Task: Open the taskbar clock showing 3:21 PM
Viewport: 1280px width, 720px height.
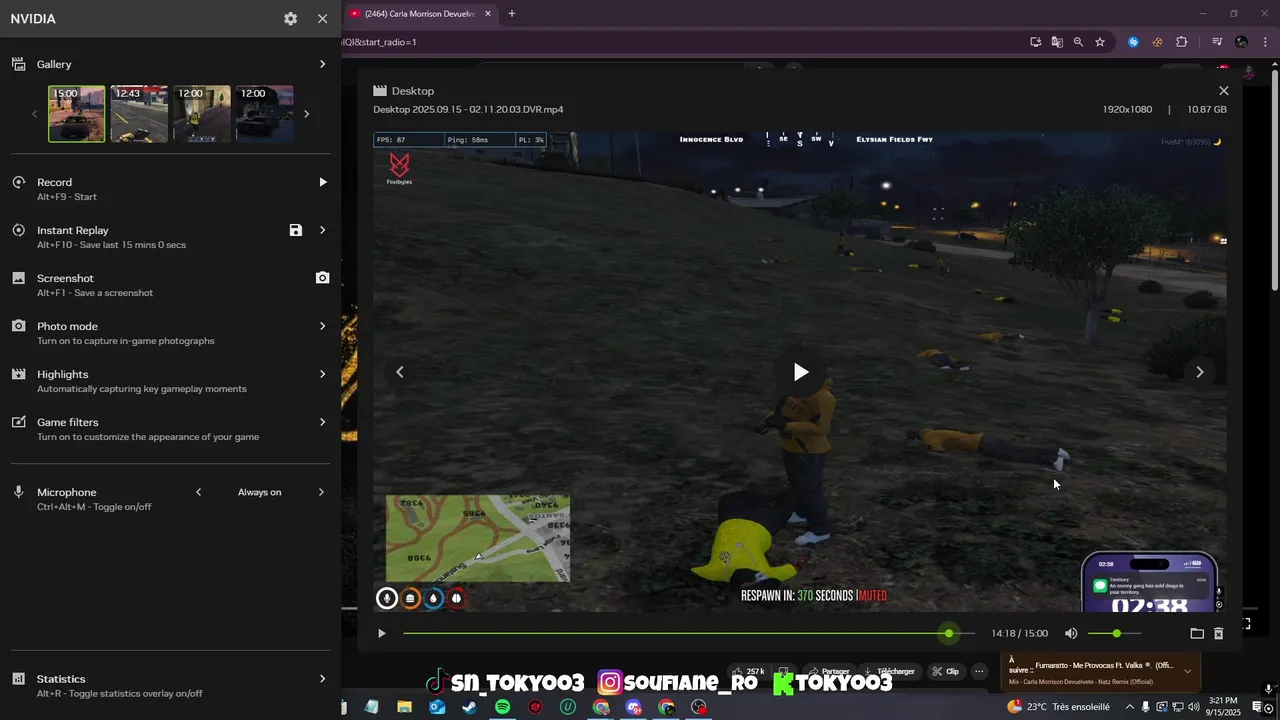Action: (x=1224, y=707)
